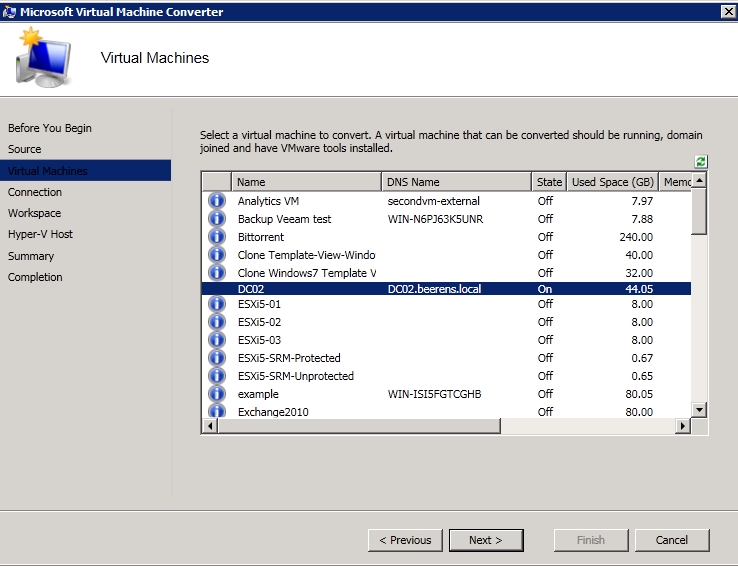Viewport: 738px width, 567px height.
Task: Click used space value 240.00
Action: point(636,237)
